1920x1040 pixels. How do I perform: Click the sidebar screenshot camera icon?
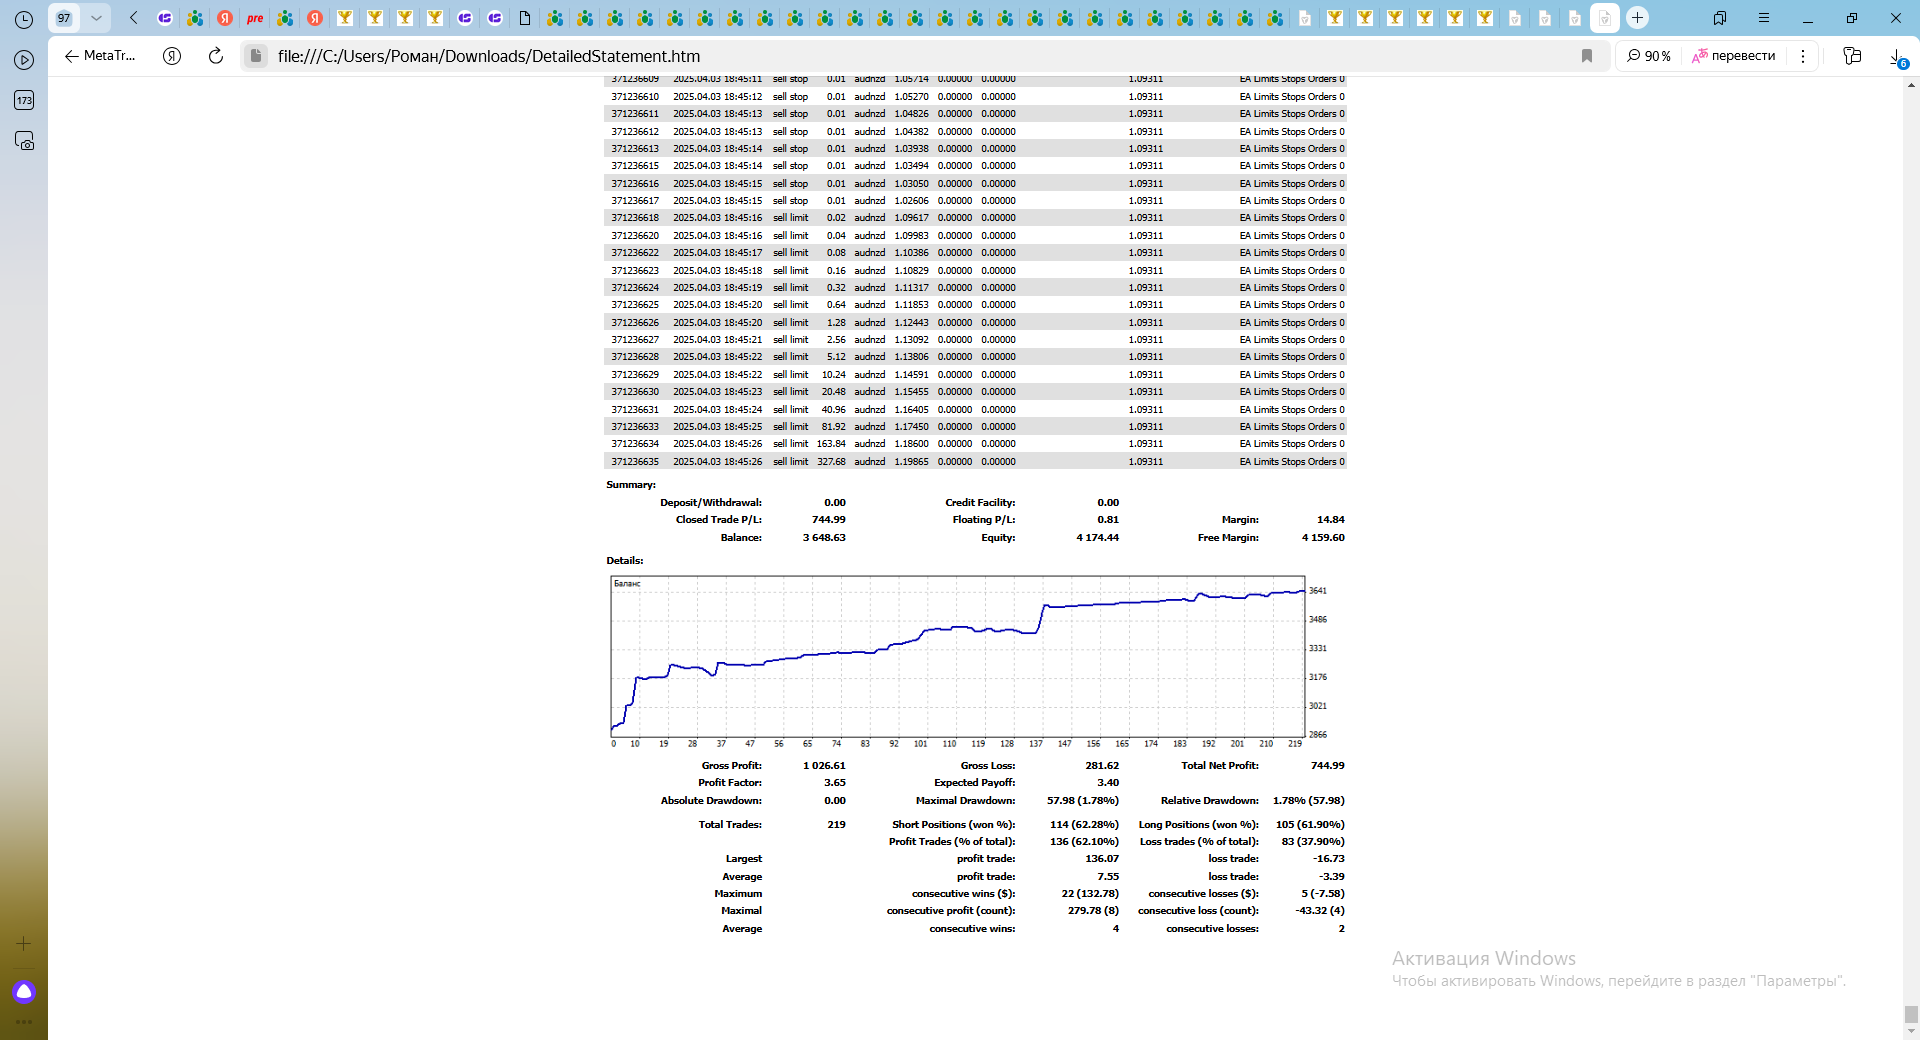click(x=24, y=141)
